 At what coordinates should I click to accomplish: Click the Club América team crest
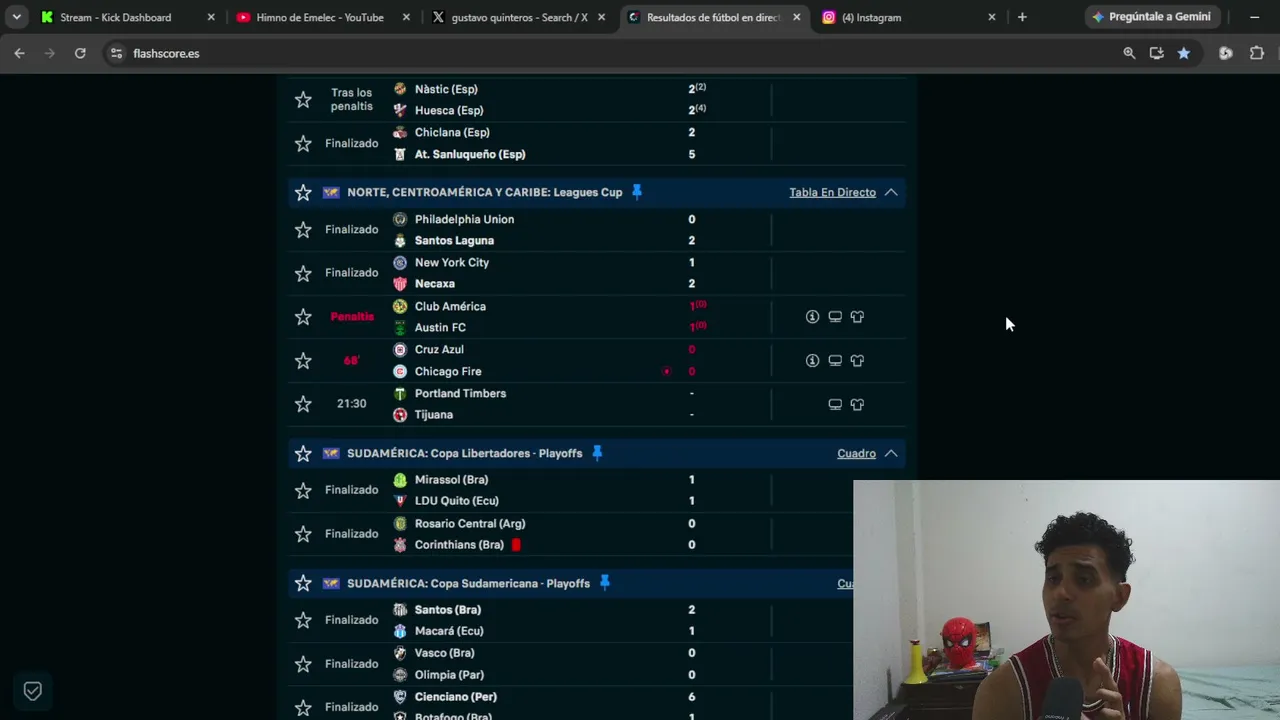pos(400,306)
